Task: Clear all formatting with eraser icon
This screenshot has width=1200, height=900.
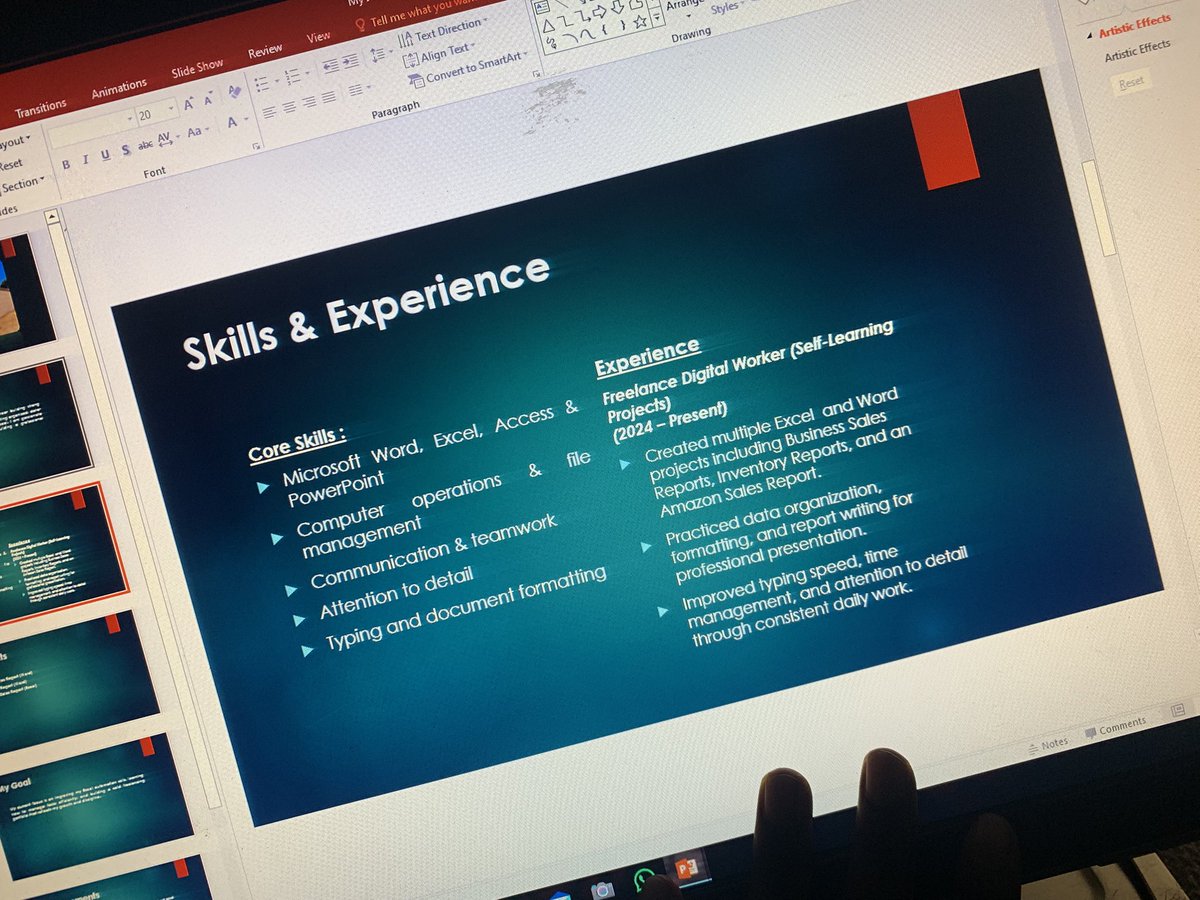Action: (x=234, y=94)
